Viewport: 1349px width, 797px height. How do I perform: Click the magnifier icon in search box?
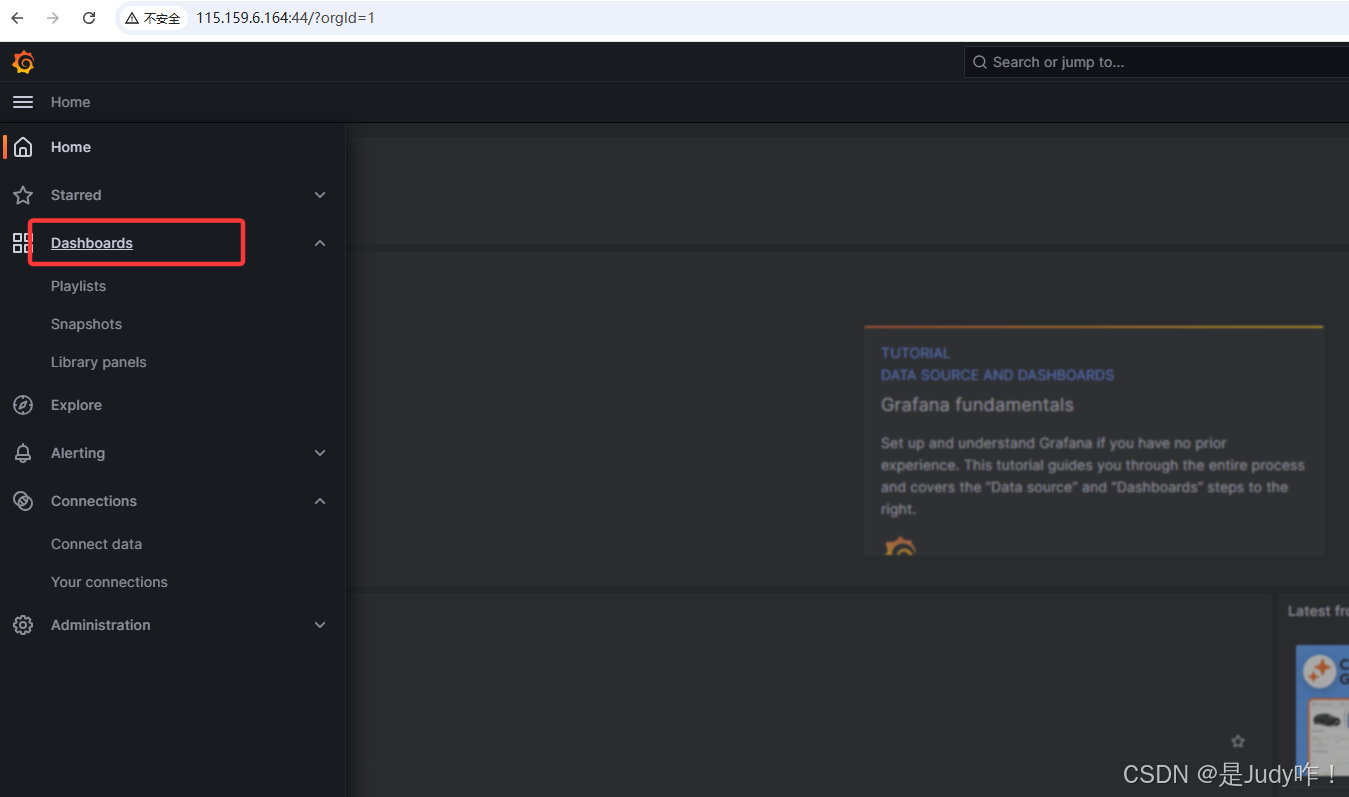980,62
